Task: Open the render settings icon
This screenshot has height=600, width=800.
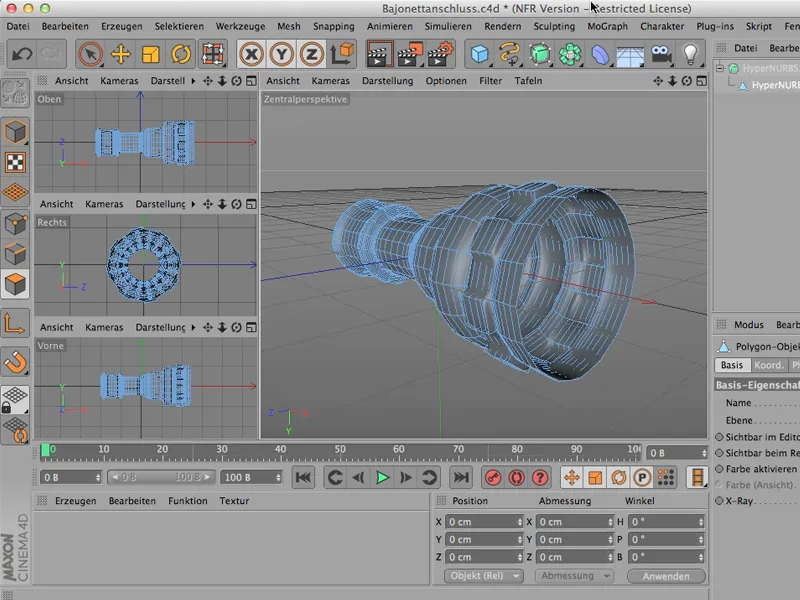Action: (x=440, y=54)
